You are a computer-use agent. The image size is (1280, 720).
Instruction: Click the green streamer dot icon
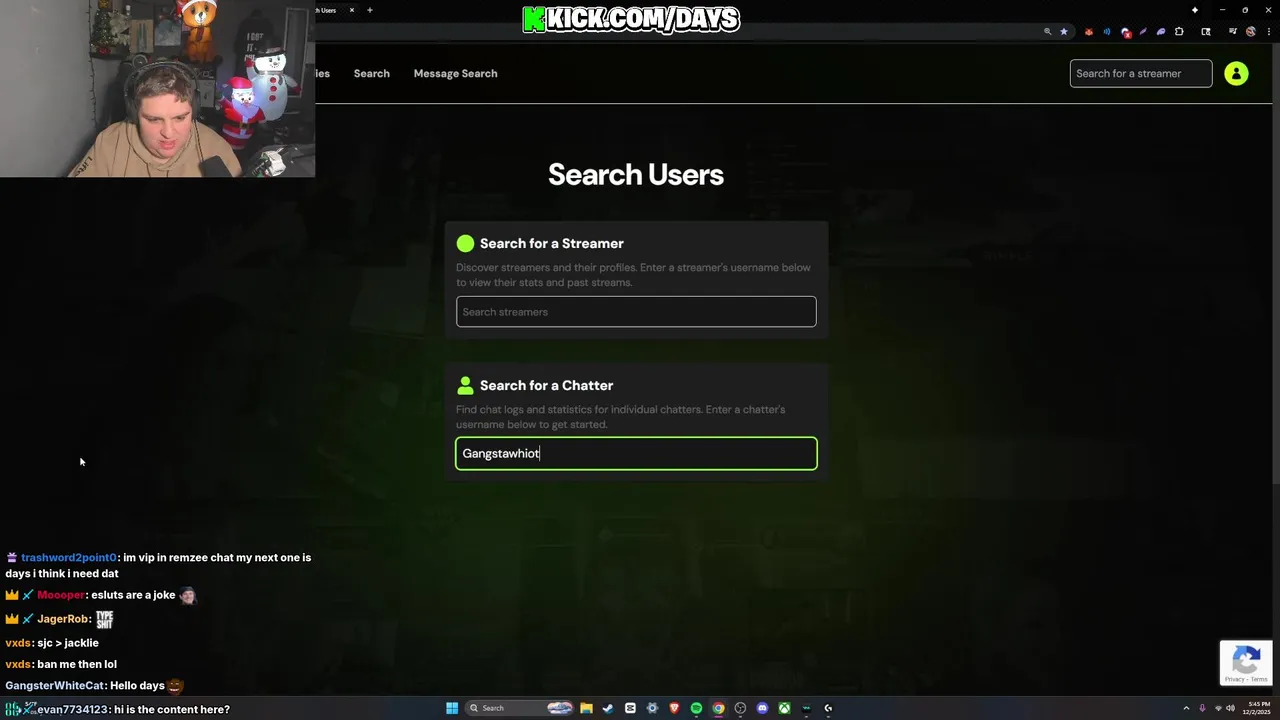pos(465,243)
